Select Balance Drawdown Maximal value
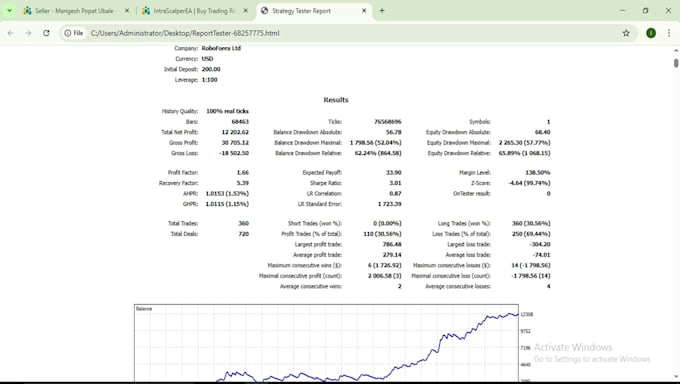 [376, 143]
